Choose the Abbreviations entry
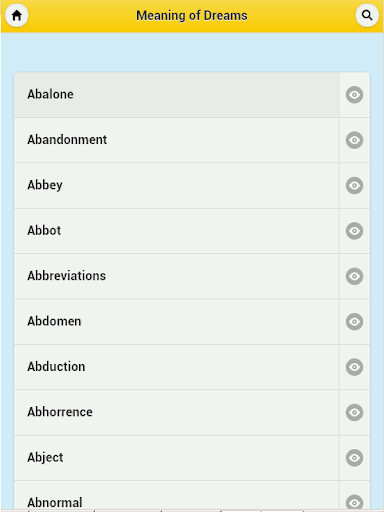The height and width of the screenshot is (512, 384). tap(176, 276)
